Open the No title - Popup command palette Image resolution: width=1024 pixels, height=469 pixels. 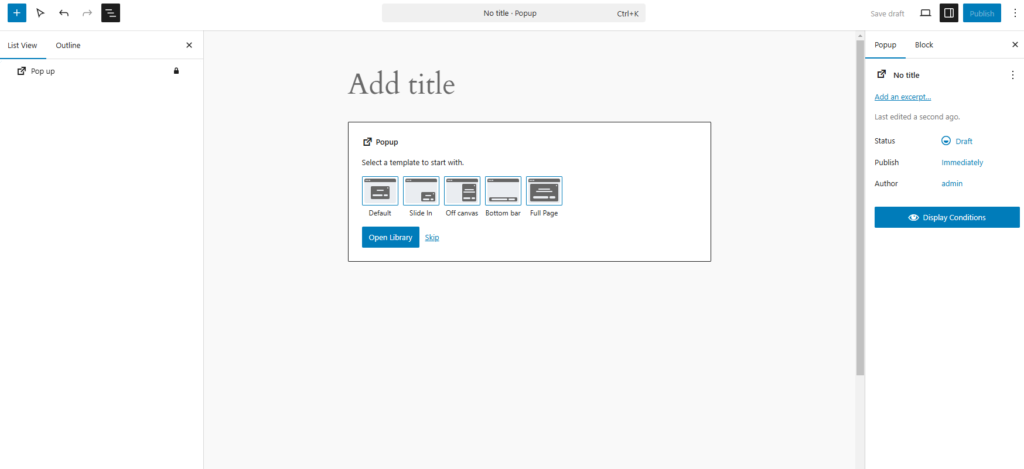pos(513,13)
